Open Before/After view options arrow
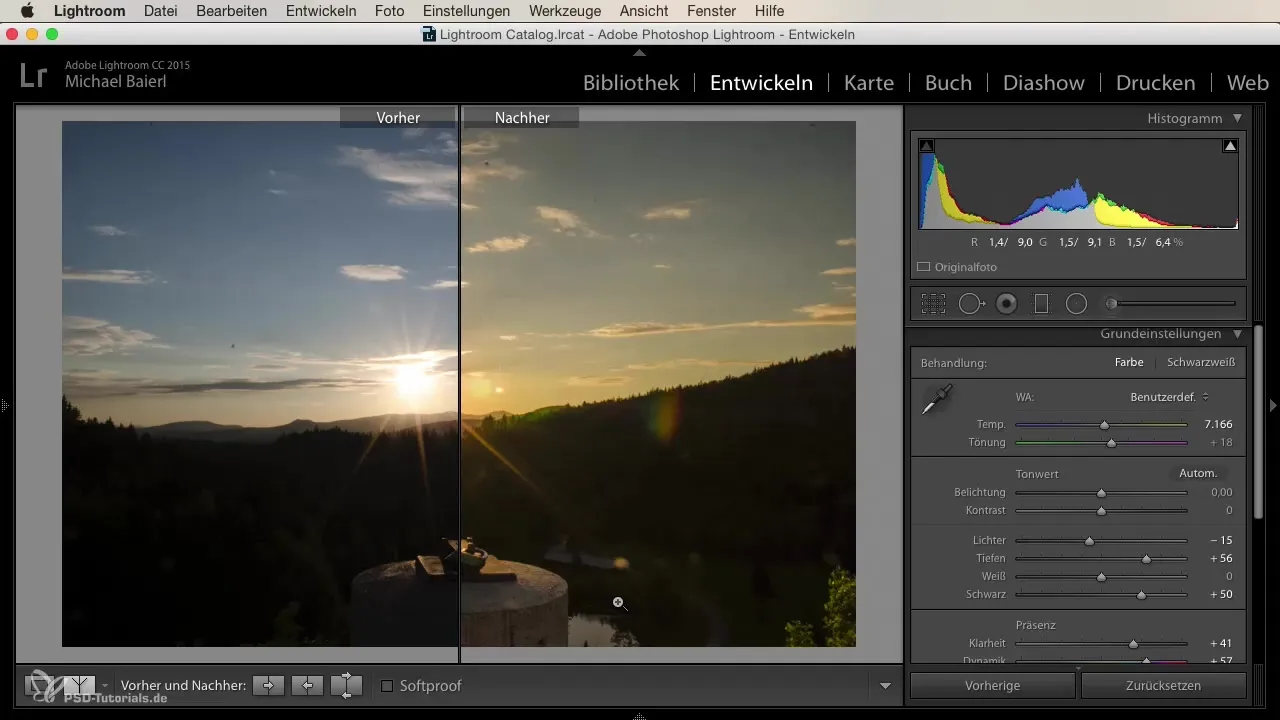1280x720 pixels. pos(105,686)
